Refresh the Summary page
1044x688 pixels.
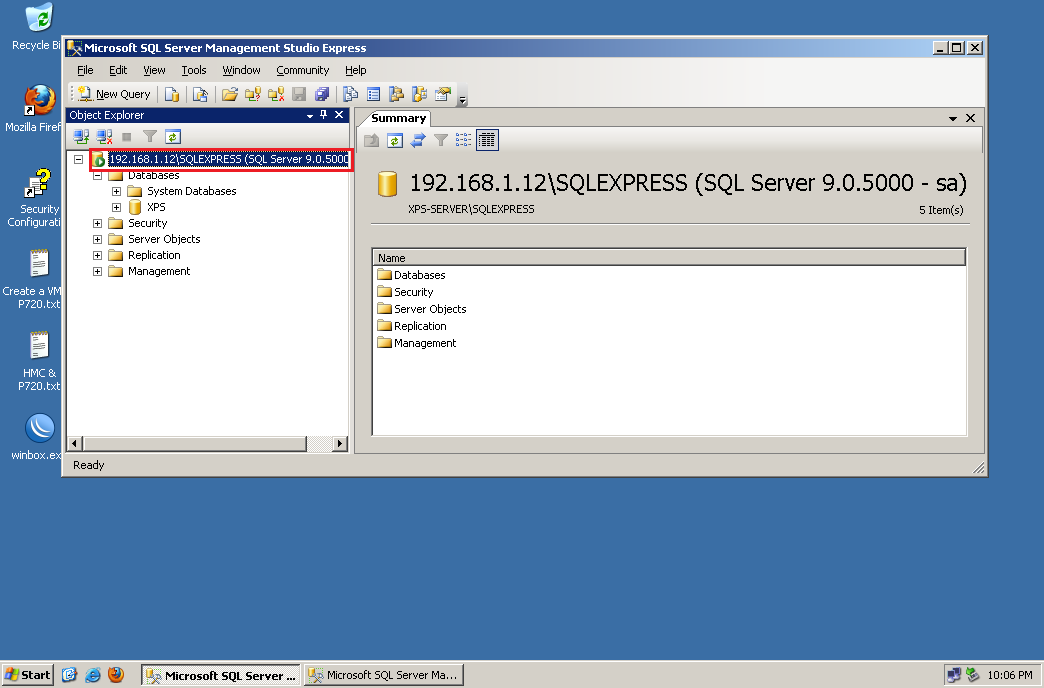pos(395,141)
